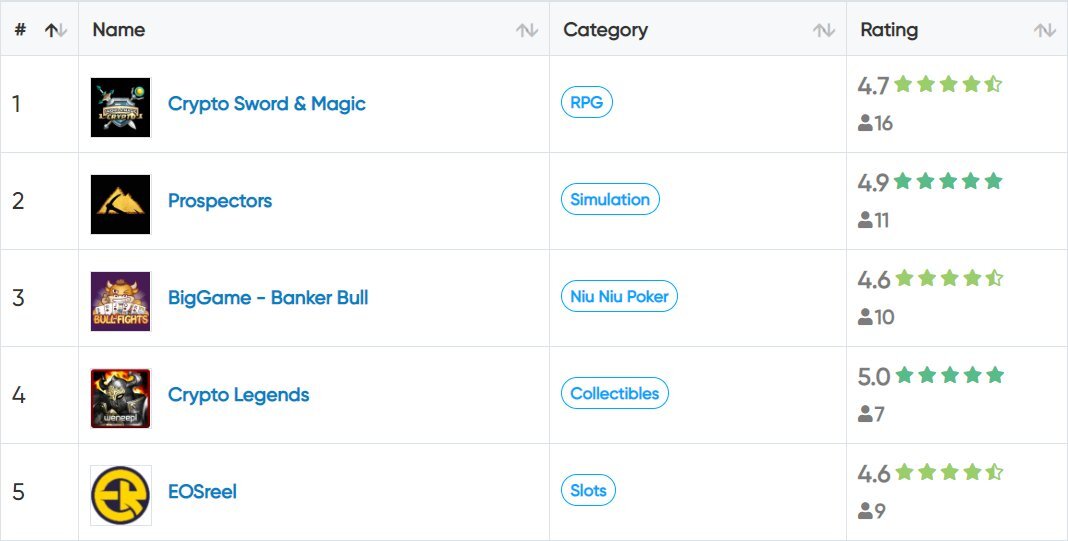
Task: Select the RPG category tag
Action: click(586, 102)
